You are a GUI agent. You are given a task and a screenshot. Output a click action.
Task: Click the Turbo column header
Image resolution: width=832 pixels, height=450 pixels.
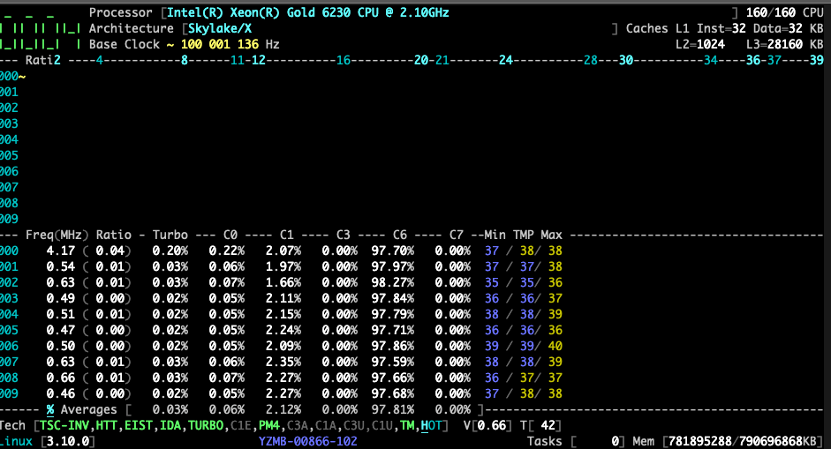click(170, 235)
